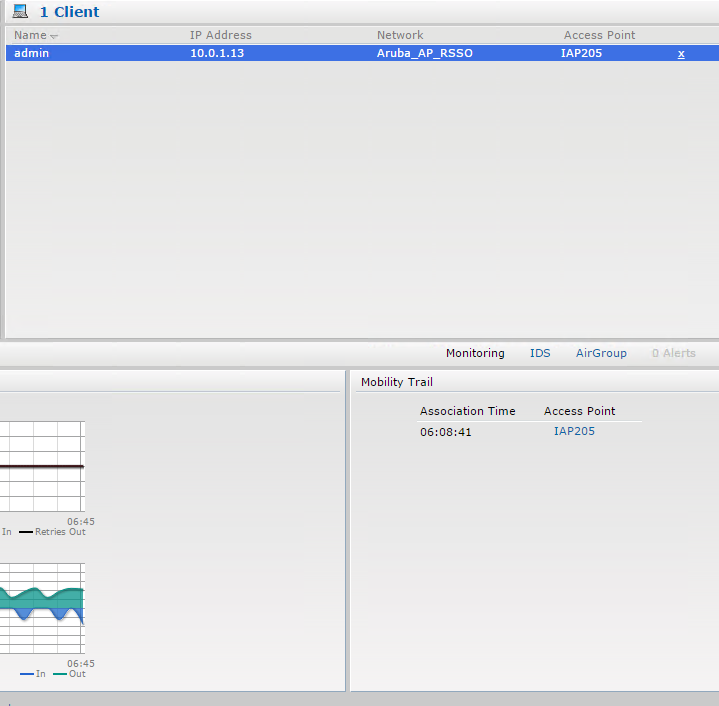Viewport: 719px width, 706px height.
Task: Remove the admin client with the x
Action: 681,54
